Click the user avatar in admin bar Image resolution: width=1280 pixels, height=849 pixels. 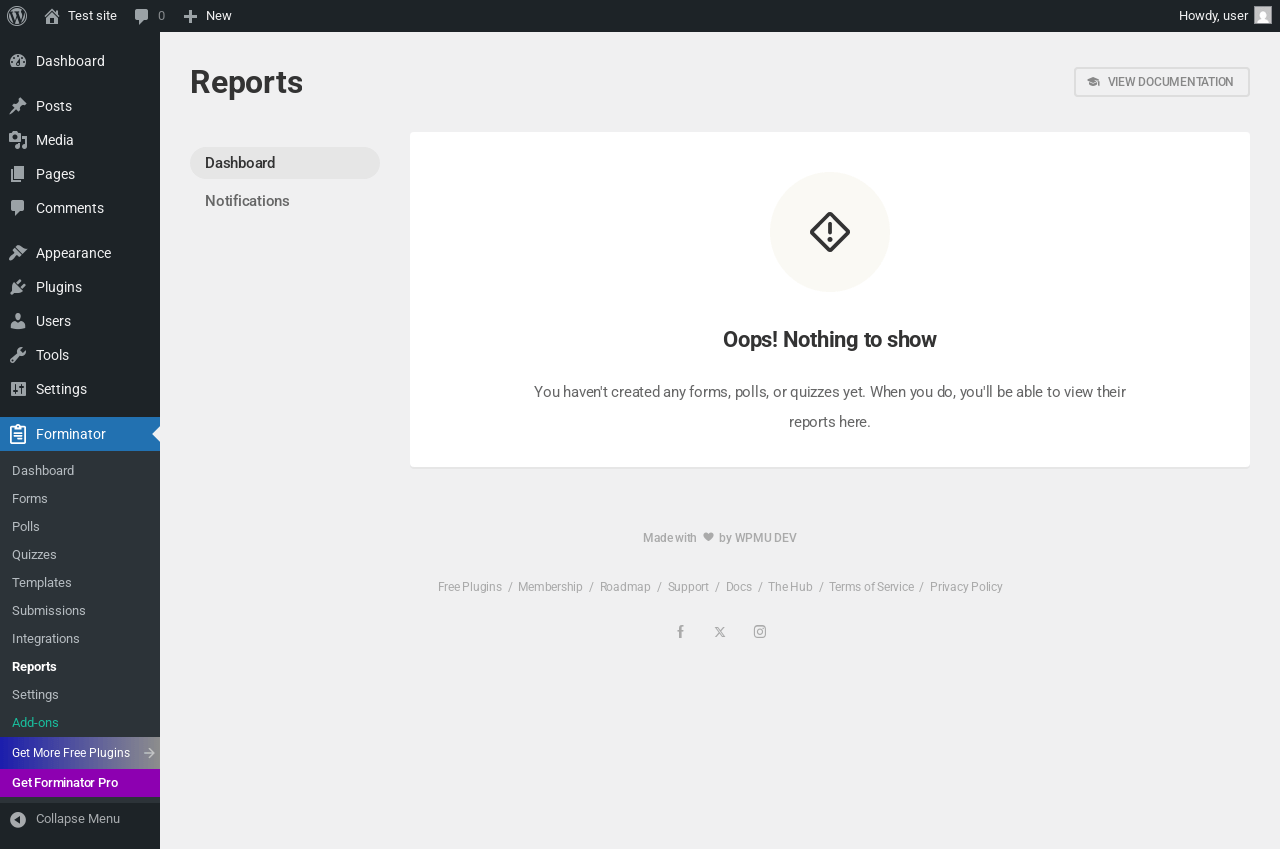tap(1263, 15)
